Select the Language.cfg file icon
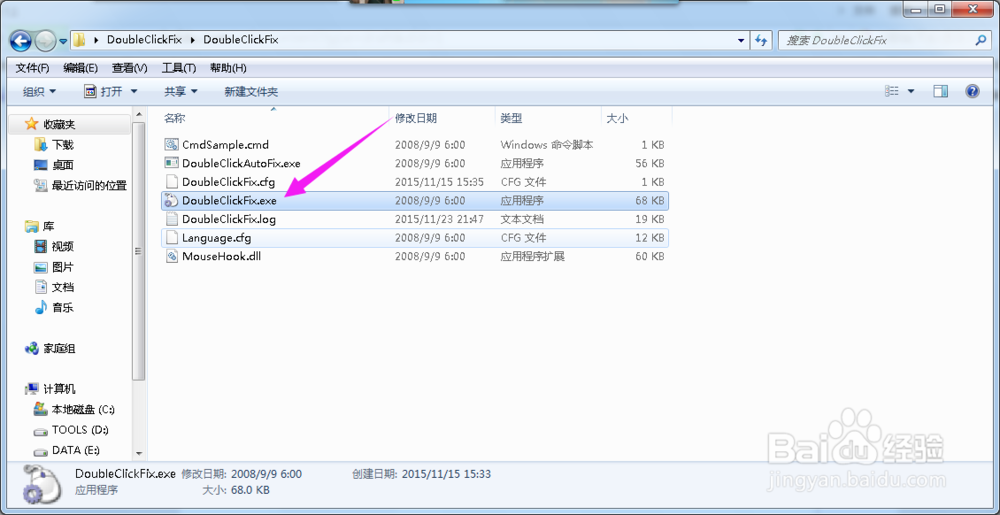Screen dimensions: 1000x515 click(x=172, y=238)
